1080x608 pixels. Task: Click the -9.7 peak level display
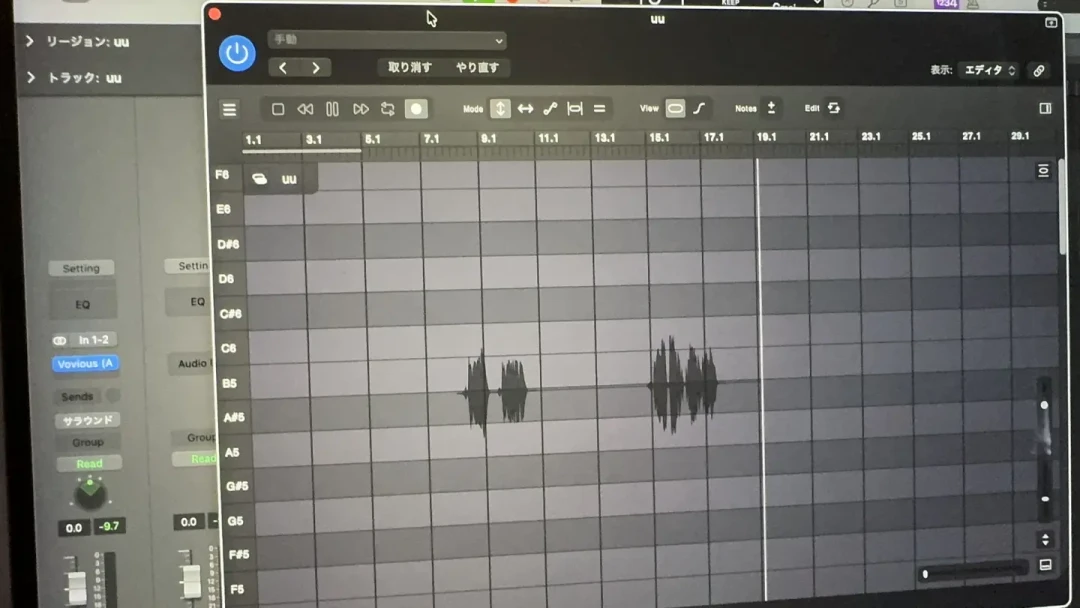(109, 527)
